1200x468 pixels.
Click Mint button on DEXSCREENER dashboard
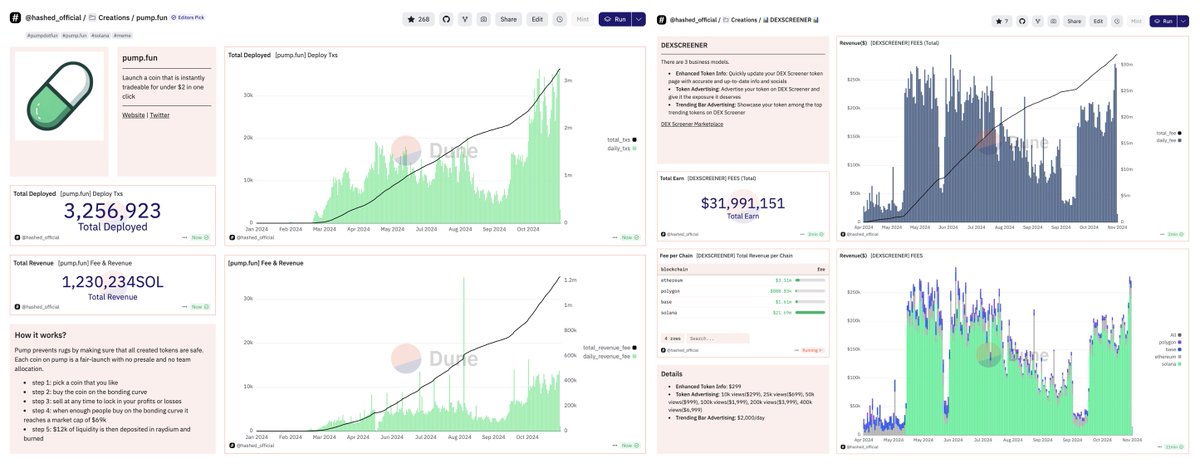1136,20
